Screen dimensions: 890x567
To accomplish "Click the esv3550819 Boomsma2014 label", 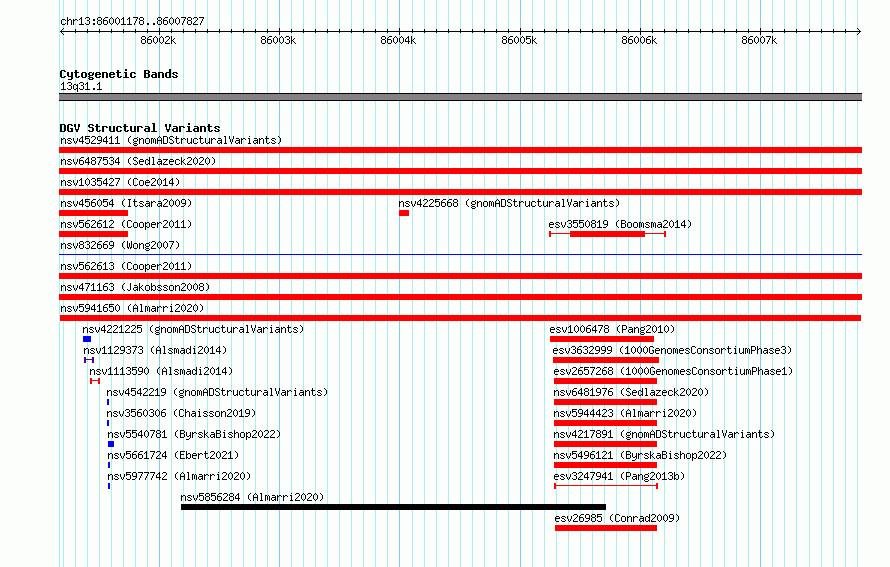I will click(x=620, y=224).
